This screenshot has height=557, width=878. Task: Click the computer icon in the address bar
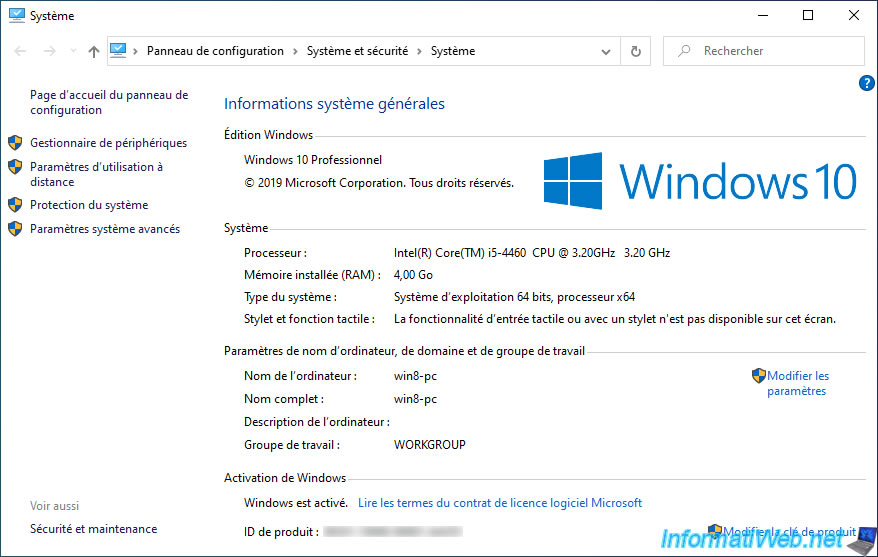[119, 51]
